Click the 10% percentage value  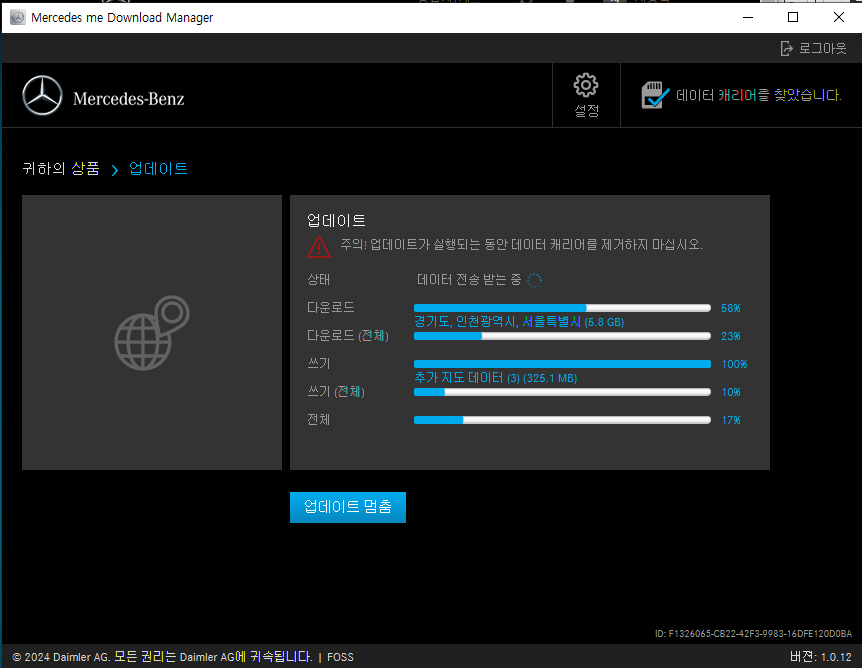click(x=731, y=392)
